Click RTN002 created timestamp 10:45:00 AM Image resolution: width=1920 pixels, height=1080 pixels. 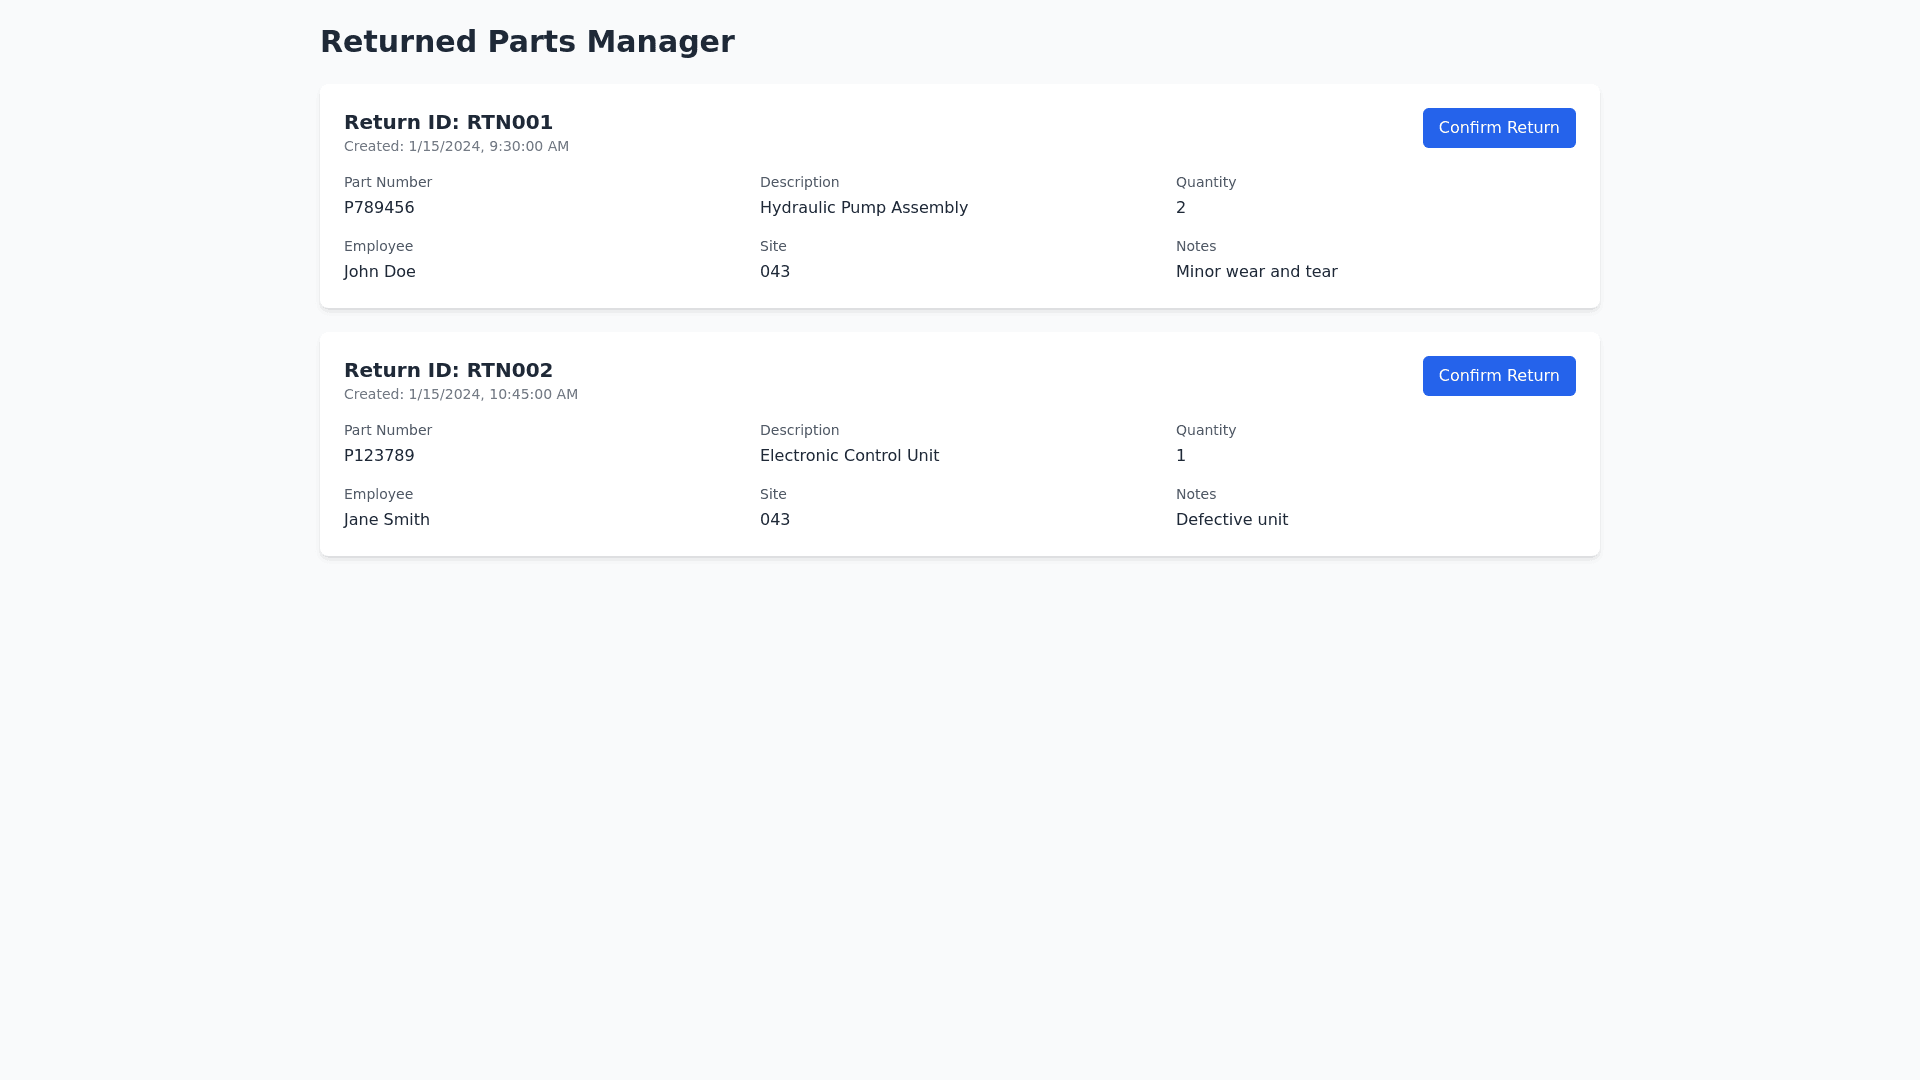pos(460,394)
